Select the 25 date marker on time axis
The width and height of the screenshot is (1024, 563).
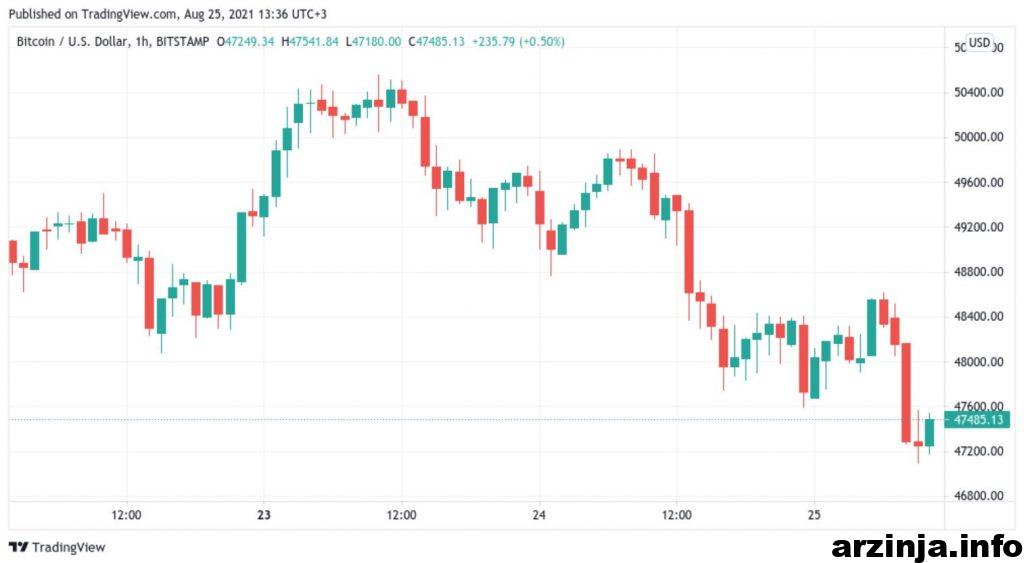click(x=814, y=515)
